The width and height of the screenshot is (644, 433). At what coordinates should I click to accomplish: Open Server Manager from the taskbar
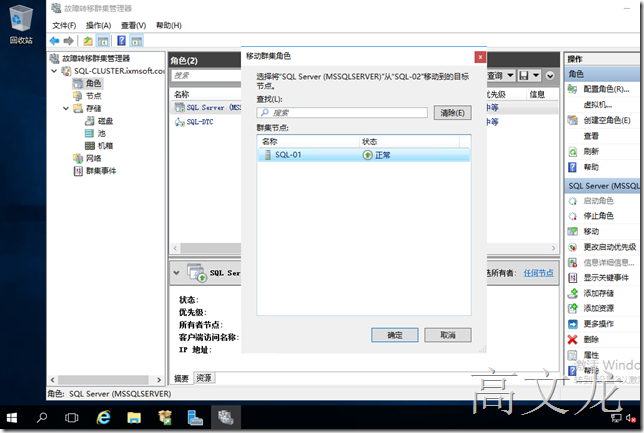pyautogui.click(x=195, y=418)
